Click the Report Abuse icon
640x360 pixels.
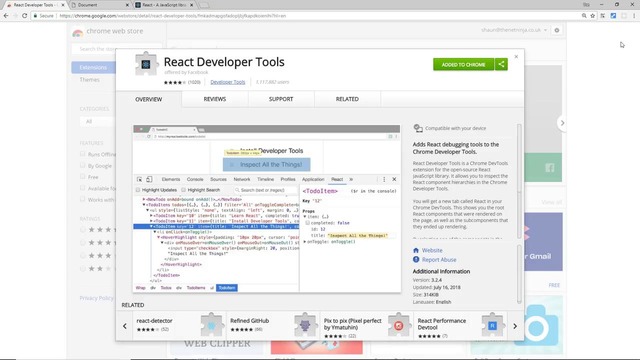(416, 260)
